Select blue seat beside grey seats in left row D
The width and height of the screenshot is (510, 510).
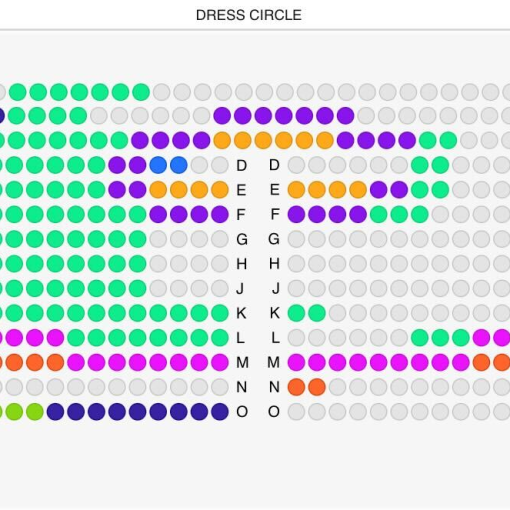pos(179,165)
